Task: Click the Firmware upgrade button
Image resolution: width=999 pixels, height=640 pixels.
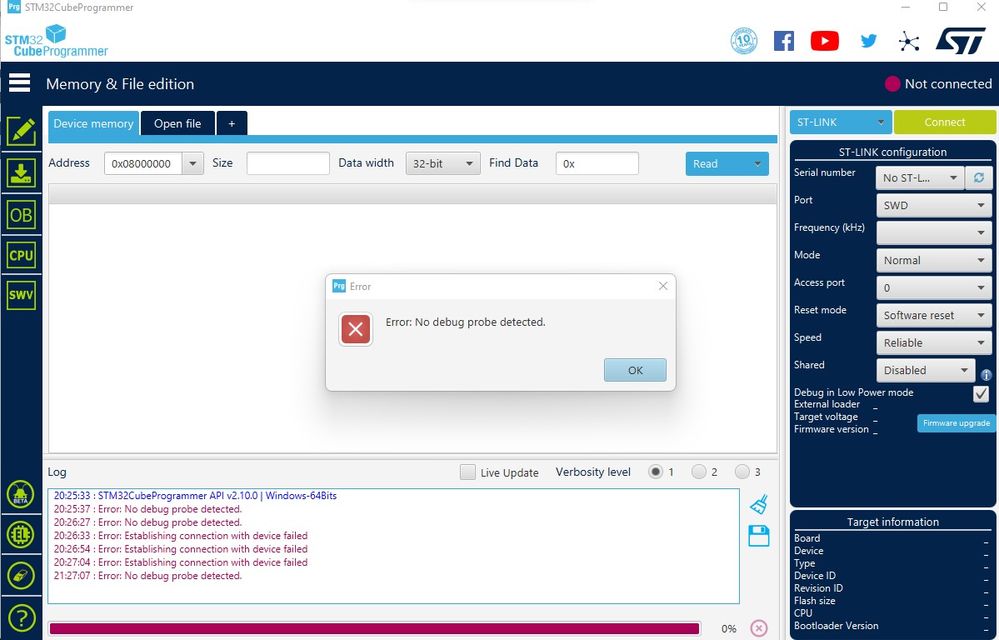Action: (x=956, y=423)
